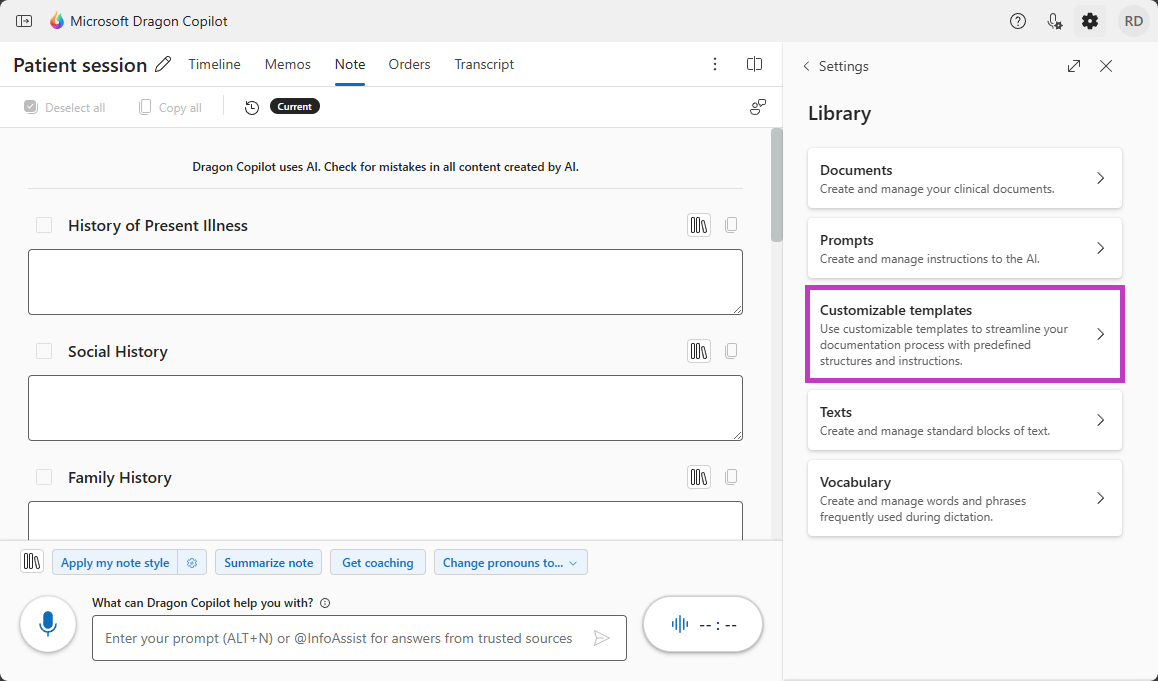Activate dictation with the blue microphone button
The height and width of the screenshot is (681, 1158).
[47, 622]
